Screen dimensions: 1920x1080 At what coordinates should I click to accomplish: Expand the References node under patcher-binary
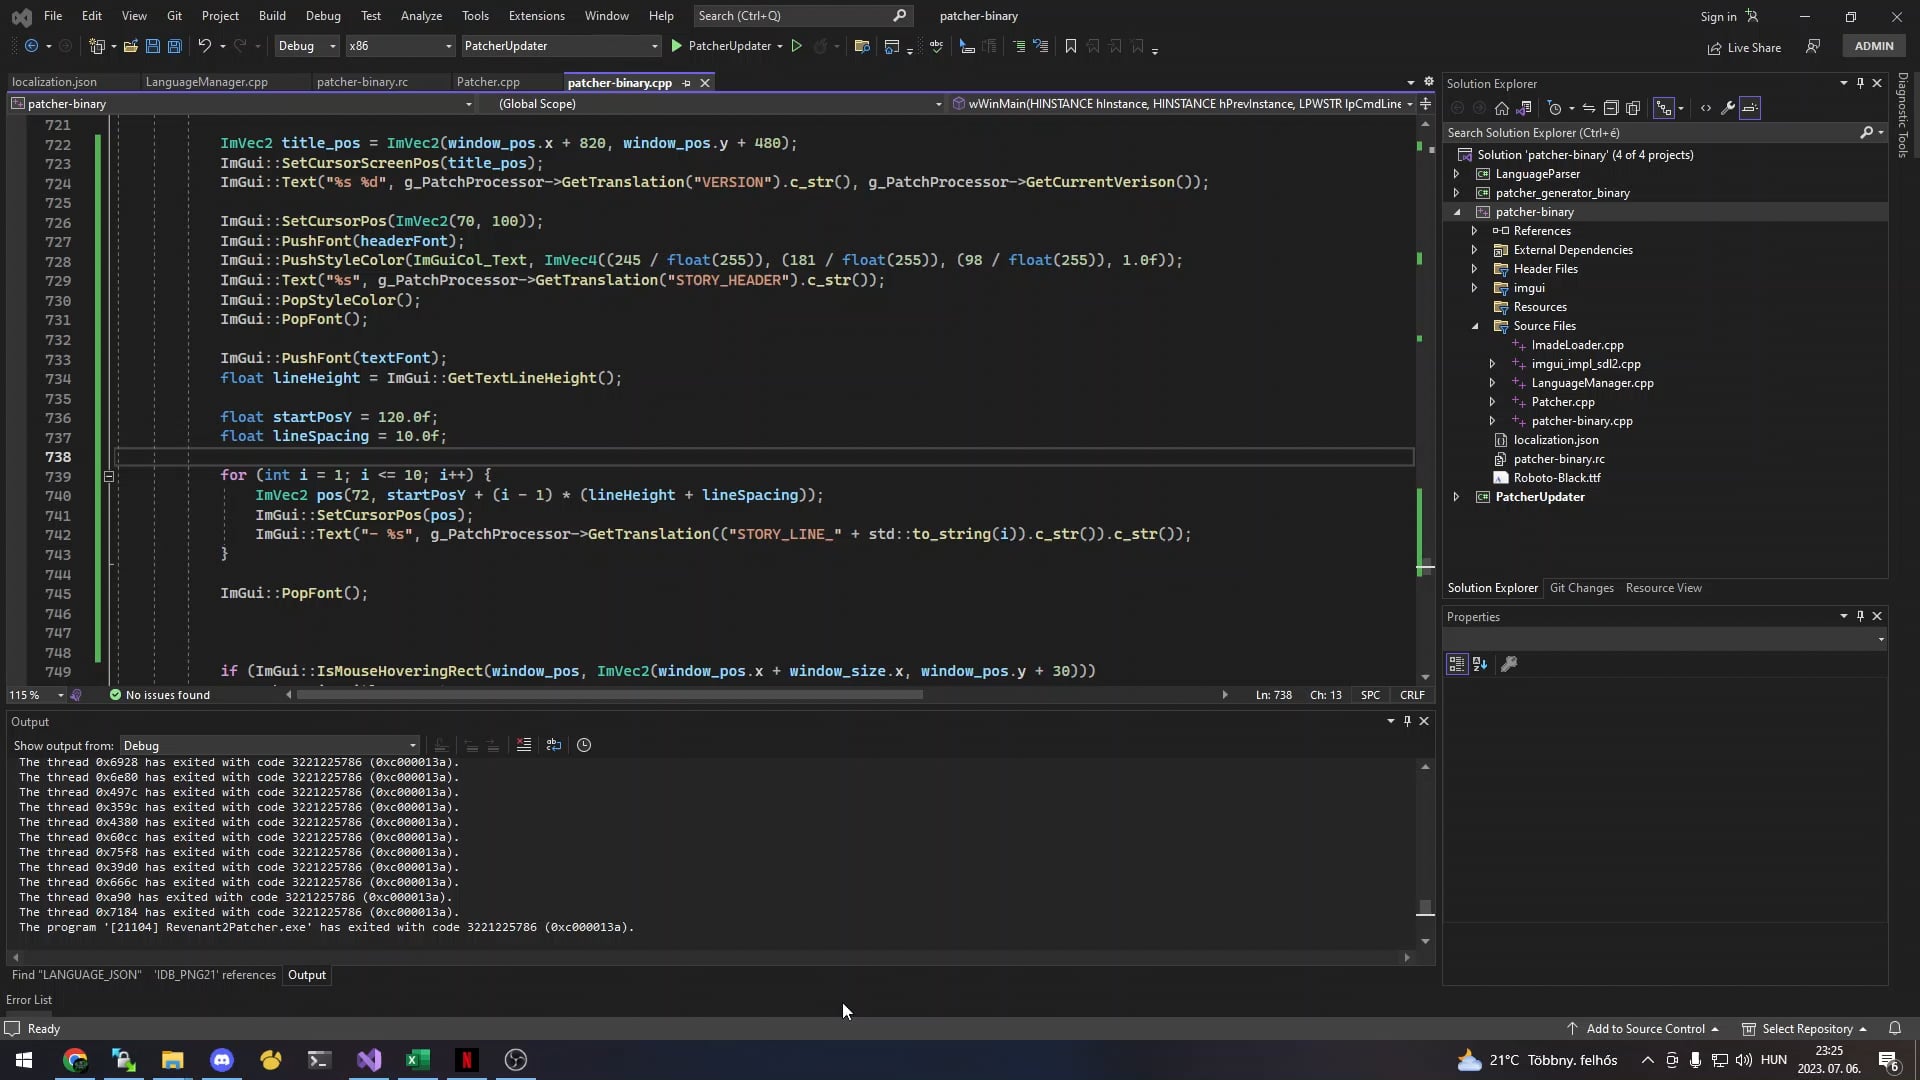[1477, 231]
